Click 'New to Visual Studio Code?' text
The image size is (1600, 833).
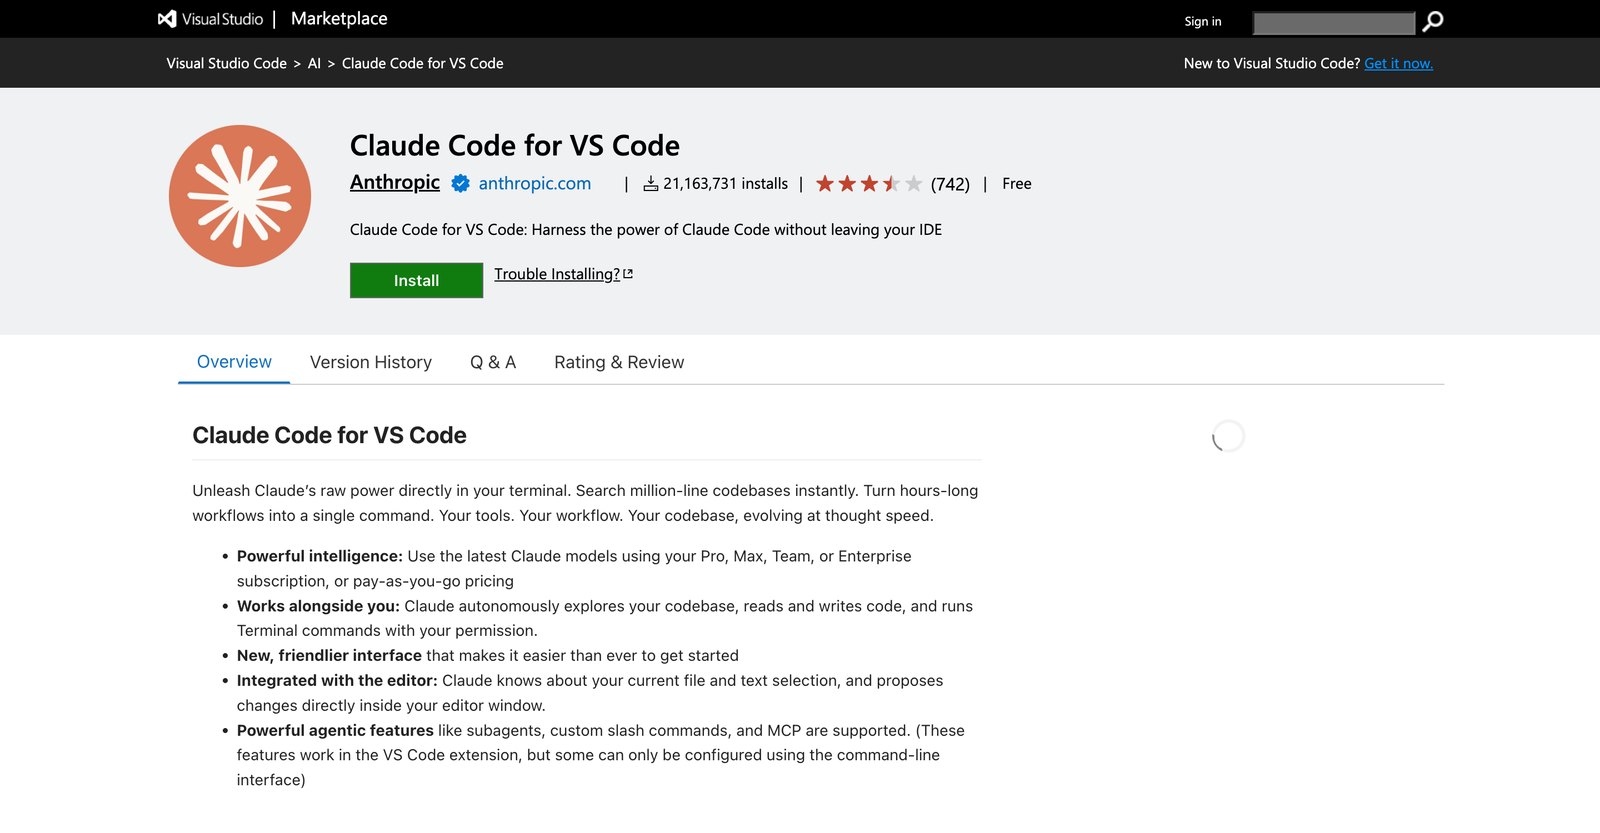click(1272, 63)
